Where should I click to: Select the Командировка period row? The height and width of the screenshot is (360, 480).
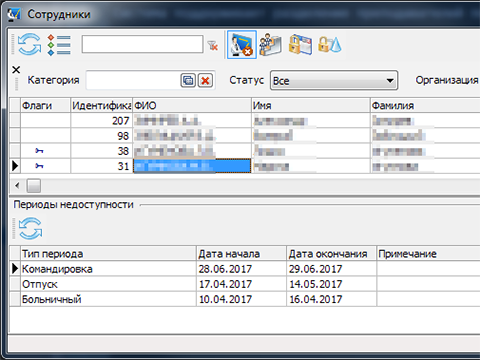click(245, 269)
